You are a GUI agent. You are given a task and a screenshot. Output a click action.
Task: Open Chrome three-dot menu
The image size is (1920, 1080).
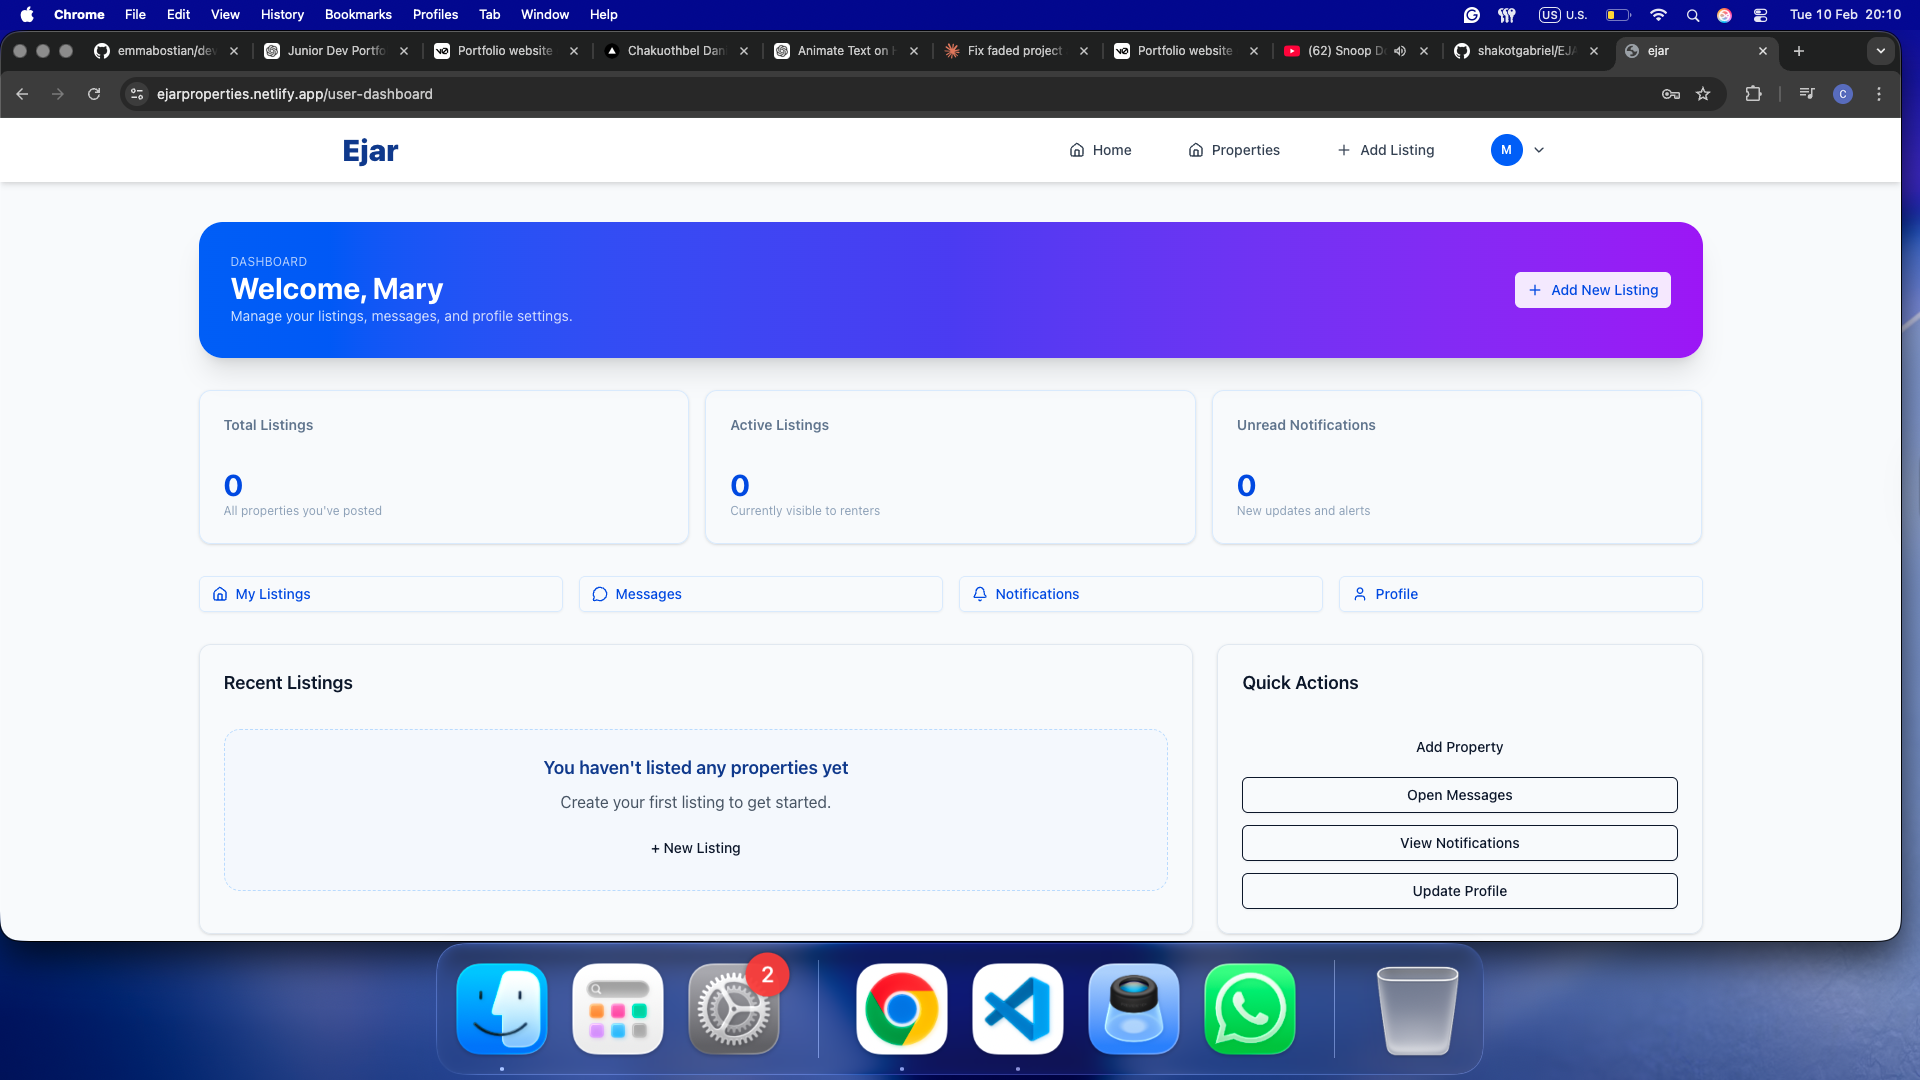tap(1879, 94)
